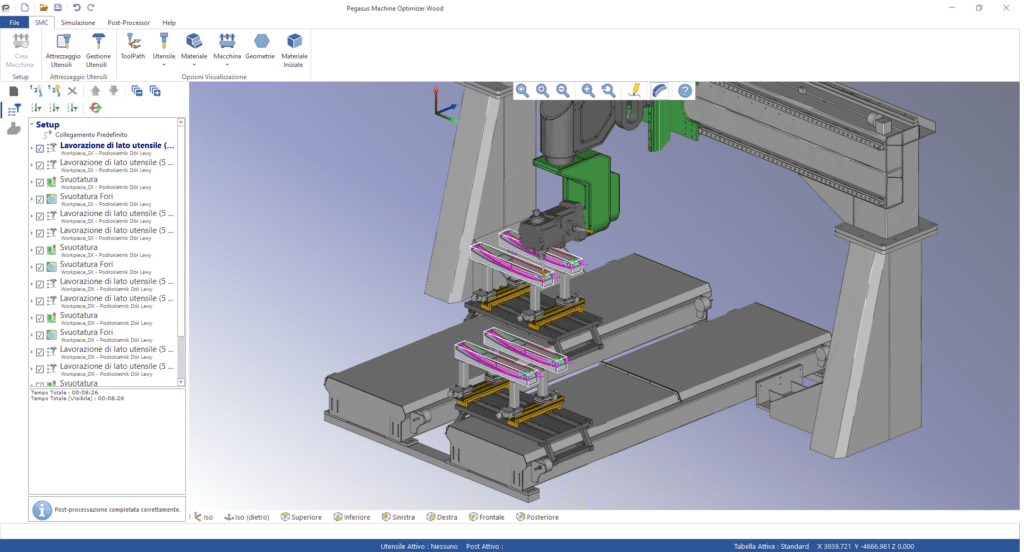This screenshot has width=1024, height=552.
Task: Switch to the Simulazione tab
Action: coord(78,22)
